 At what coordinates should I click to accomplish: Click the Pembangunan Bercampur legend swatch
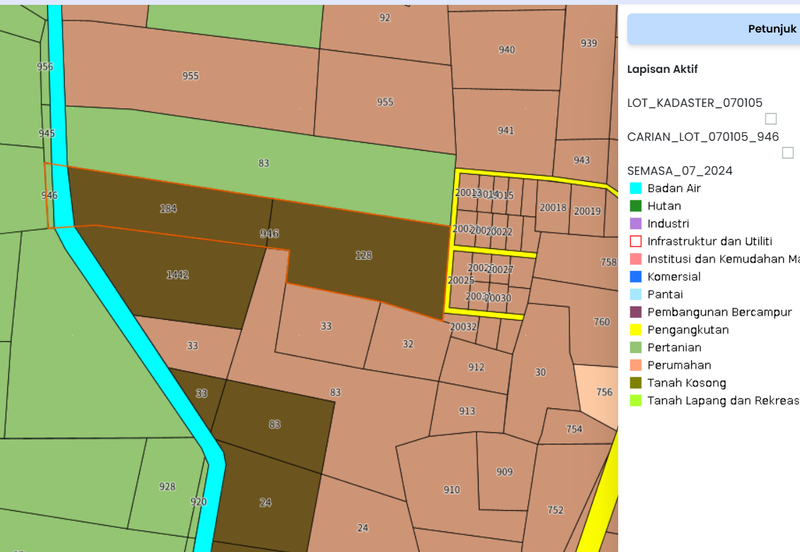(635, 312)
